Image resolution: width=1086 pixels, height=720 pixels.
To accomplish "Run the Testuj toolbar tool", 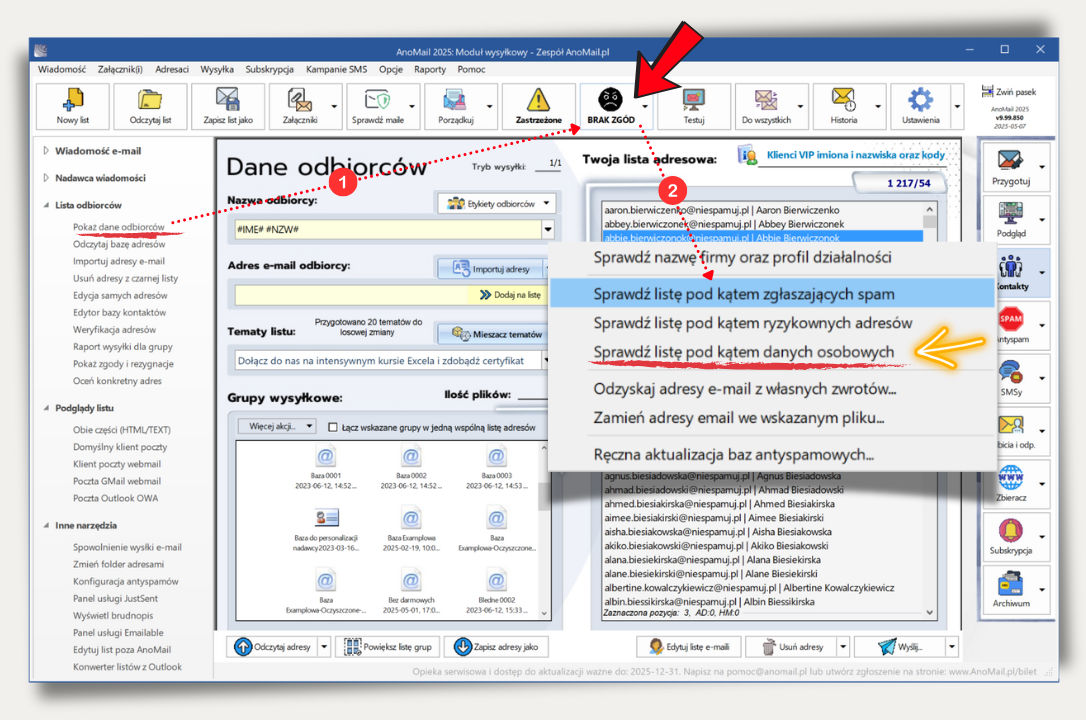I will 693,100.
